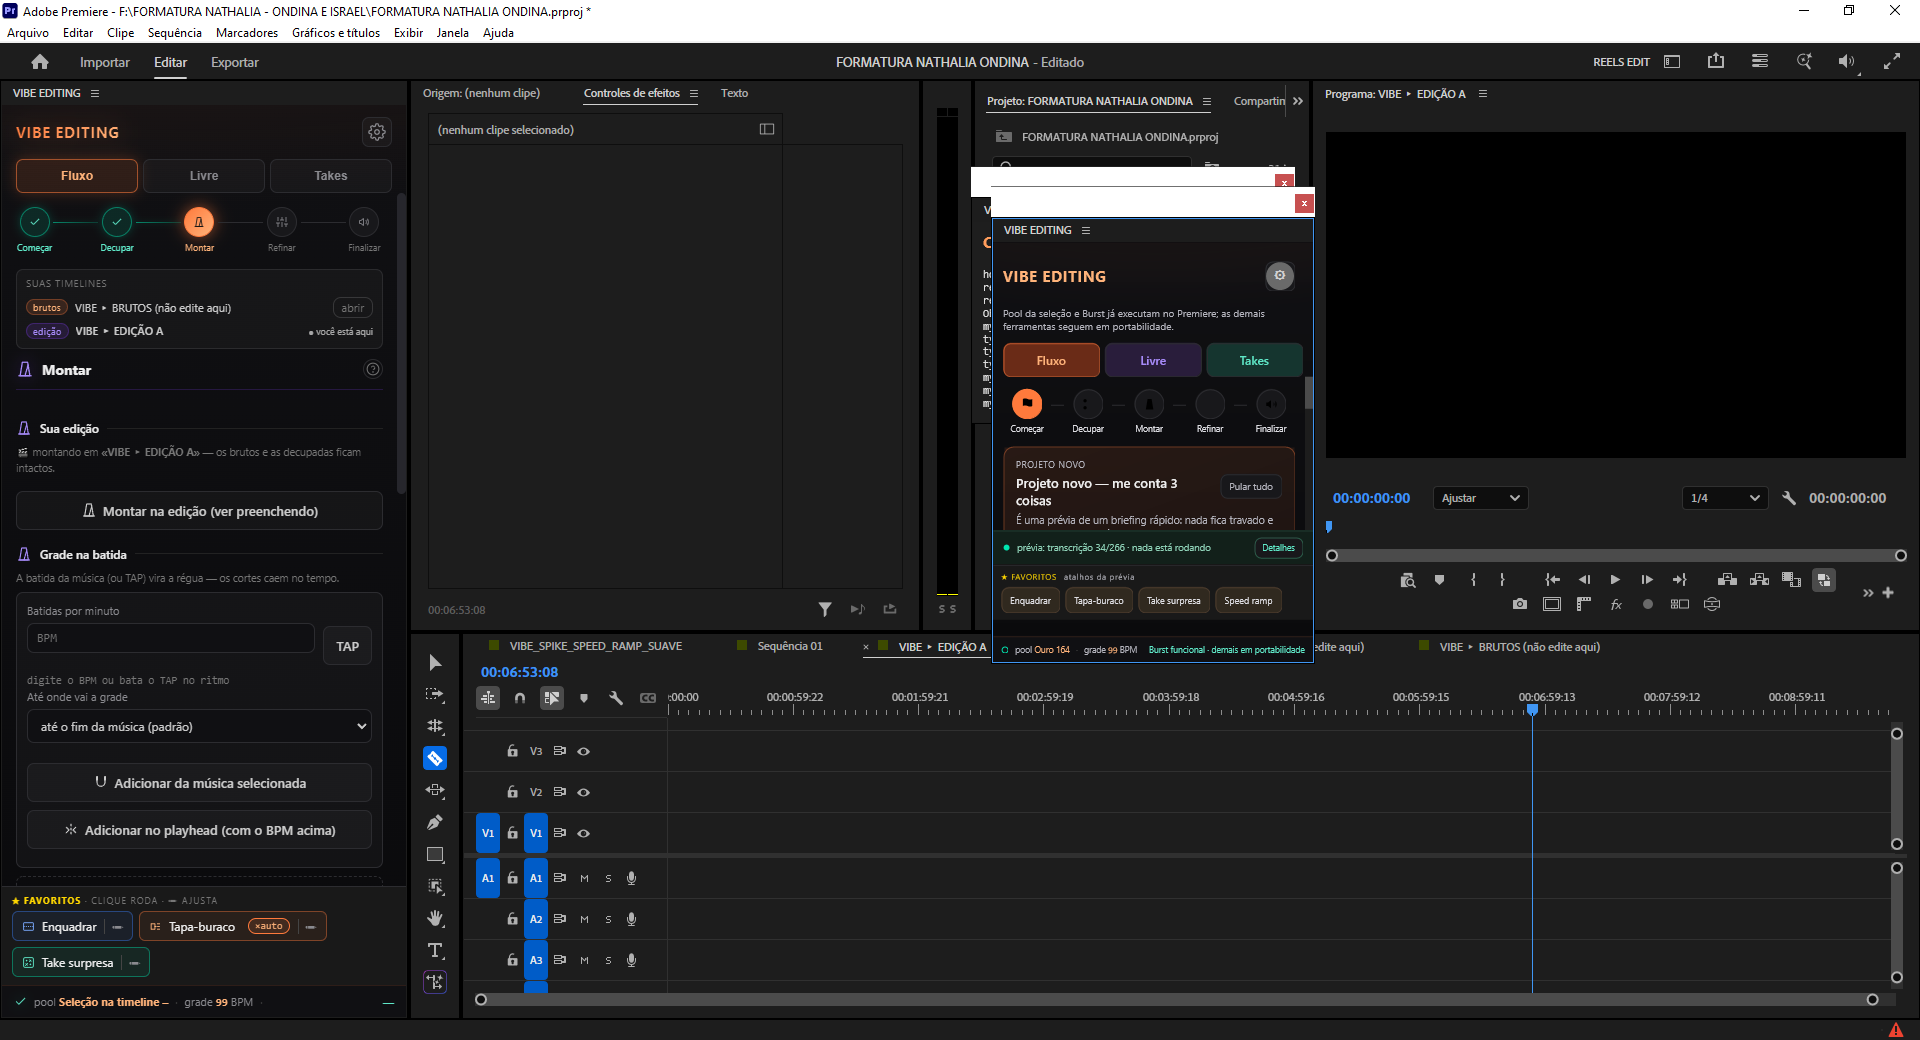Image resolution: width=1920 pixels, height=1040 pixels.
Task: Go to In point
Action: 1552,580
